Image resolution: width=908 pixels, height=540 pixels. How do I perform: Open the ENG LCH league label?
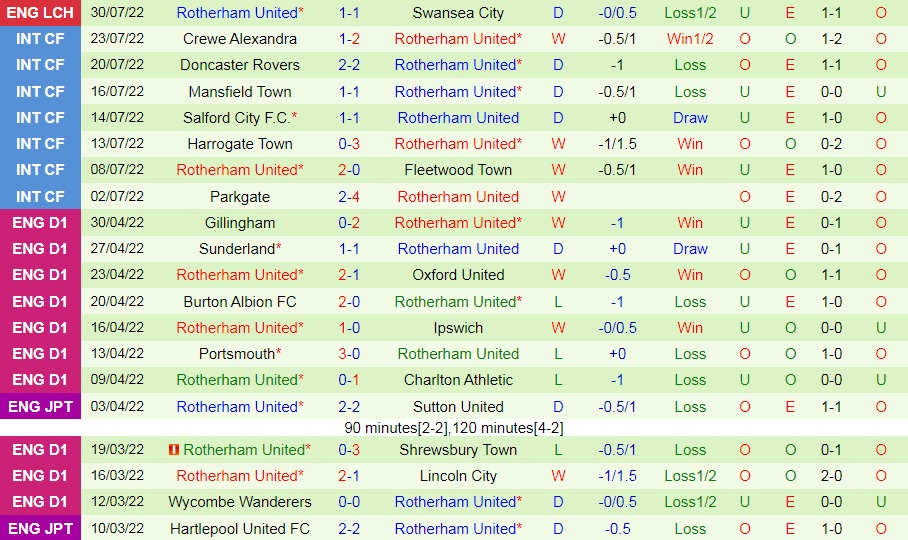click(x=40, y=13)
